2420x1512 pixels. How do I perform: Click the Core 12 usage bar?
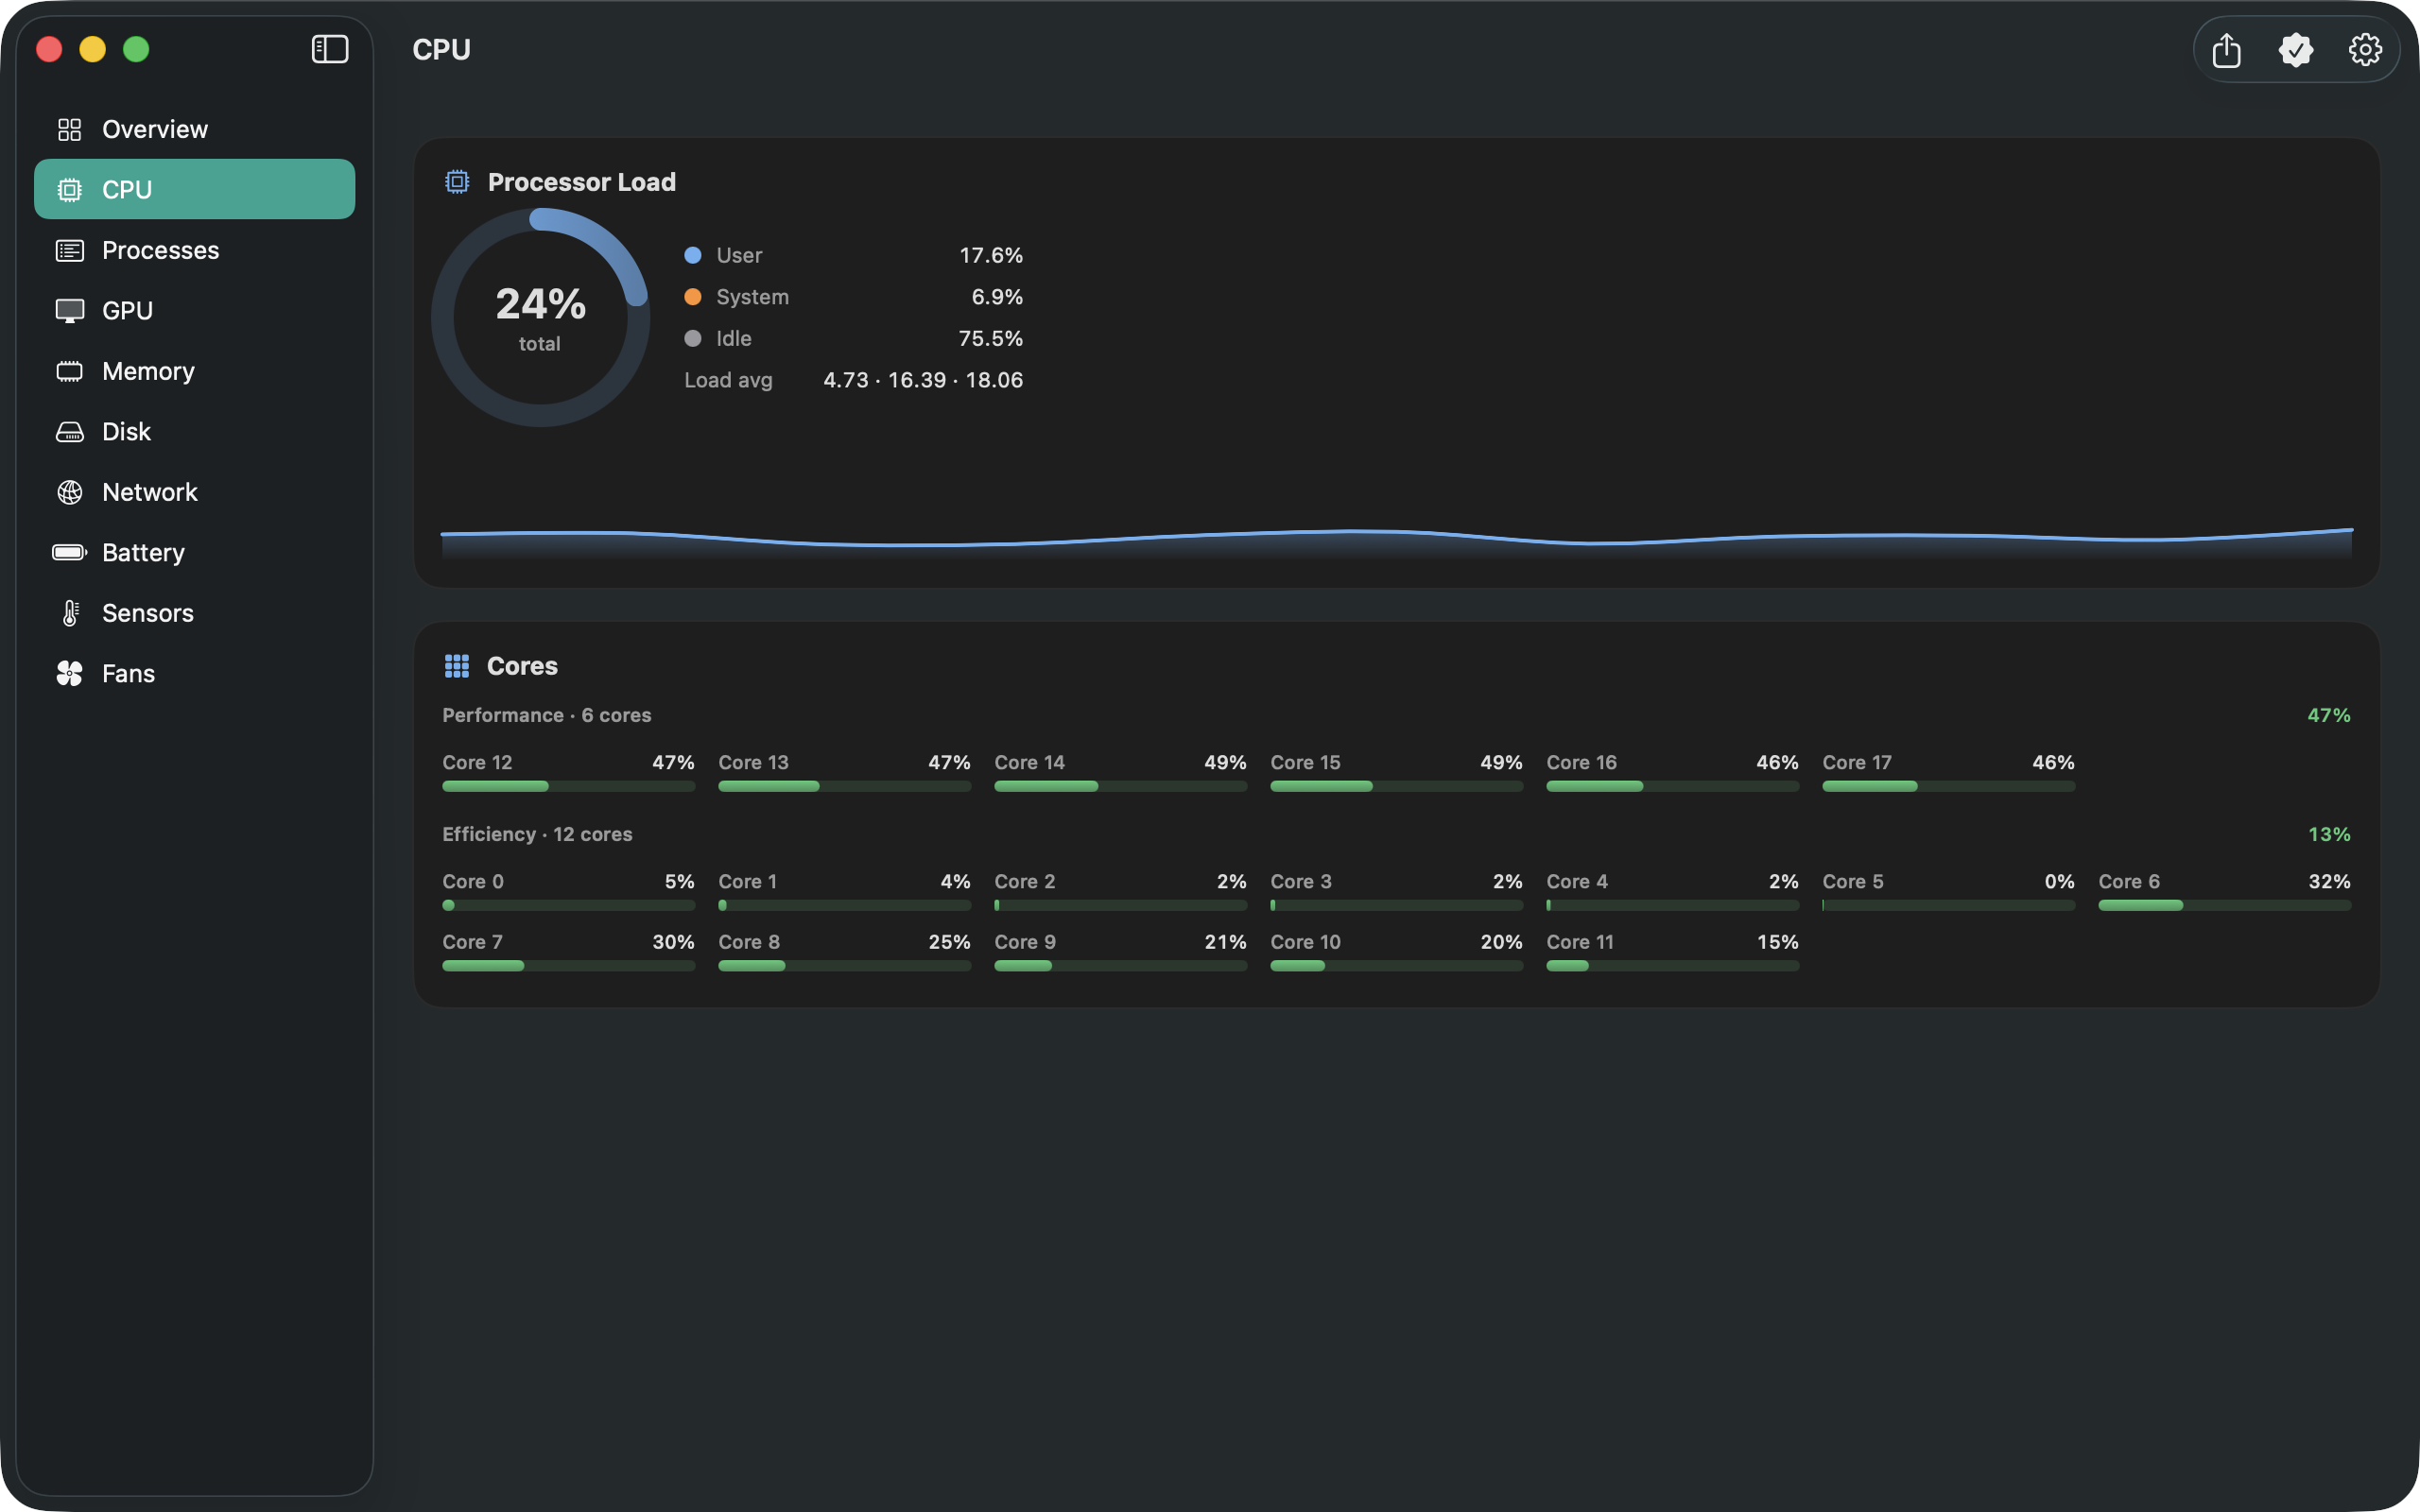click(568, 786)
